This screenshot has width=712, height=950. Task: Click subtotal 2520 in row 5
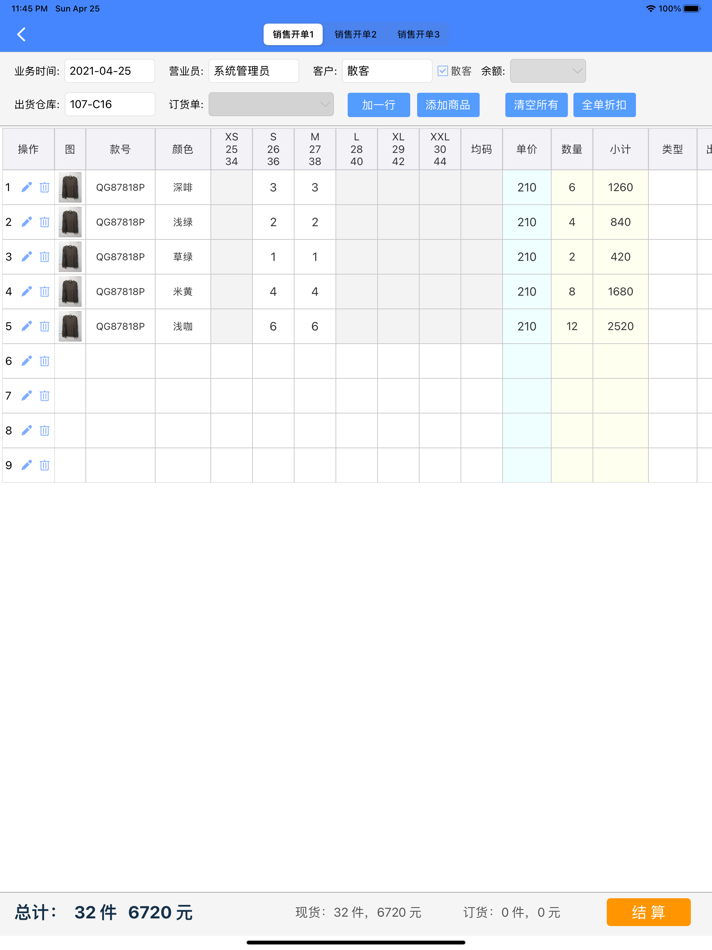pos(621,326)
